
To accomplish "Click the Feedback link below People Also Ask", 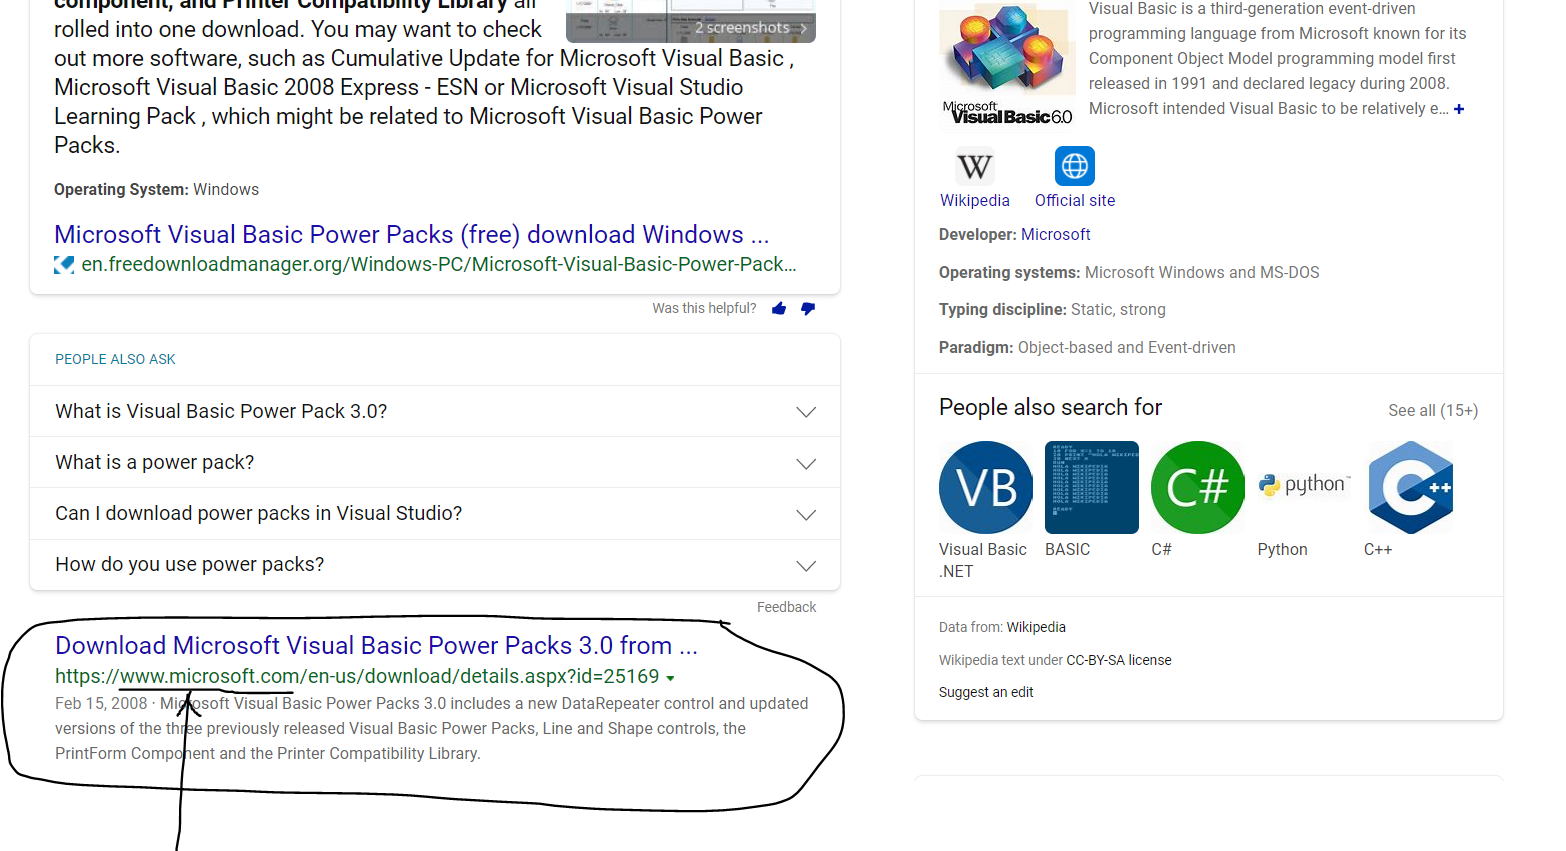I will [786, 607].
